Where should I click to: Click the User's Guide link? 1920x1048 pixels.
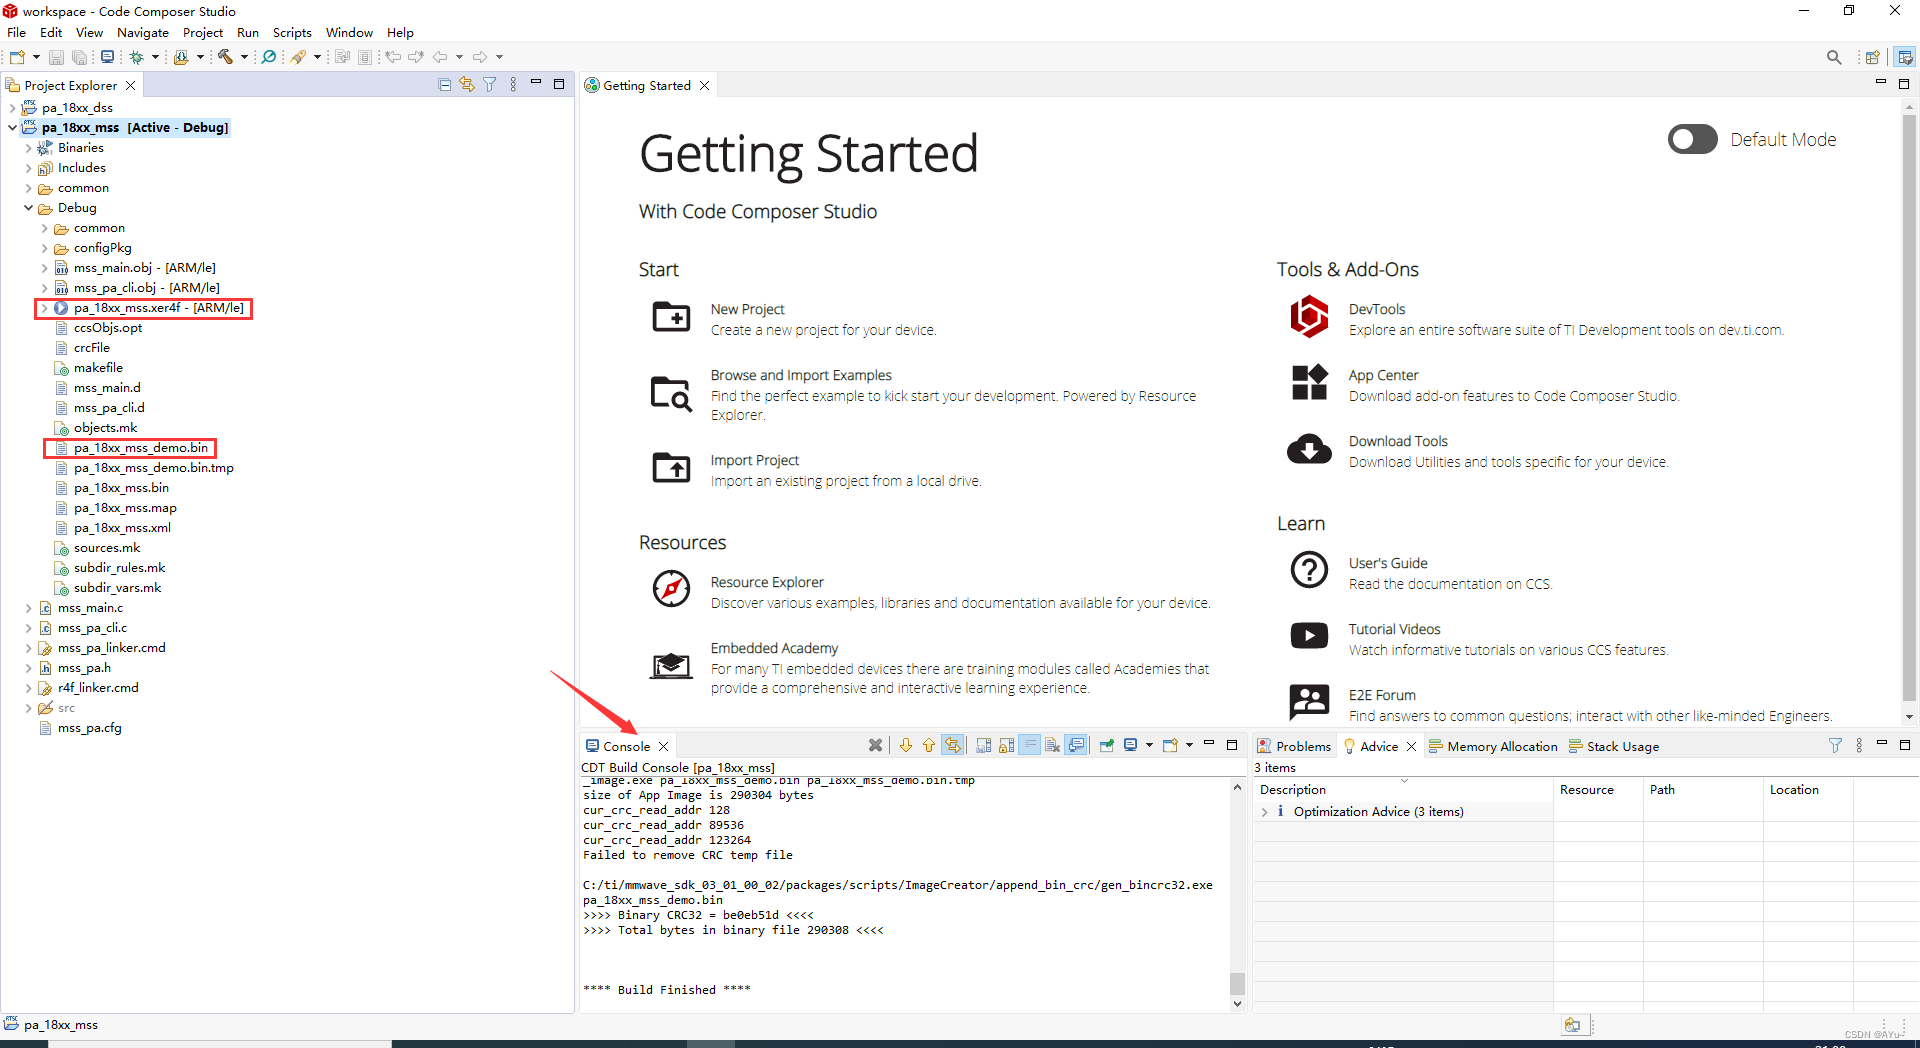(x=1388, y=563)
